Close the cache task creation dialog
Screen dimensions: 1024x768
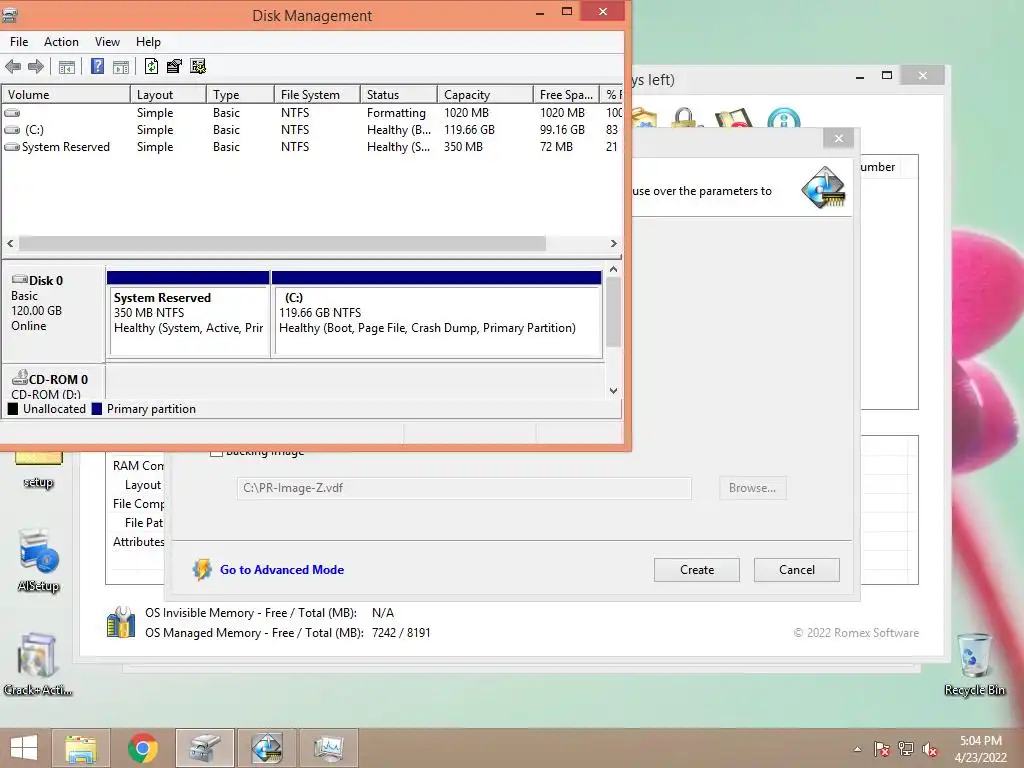click(x=839, y=138)
